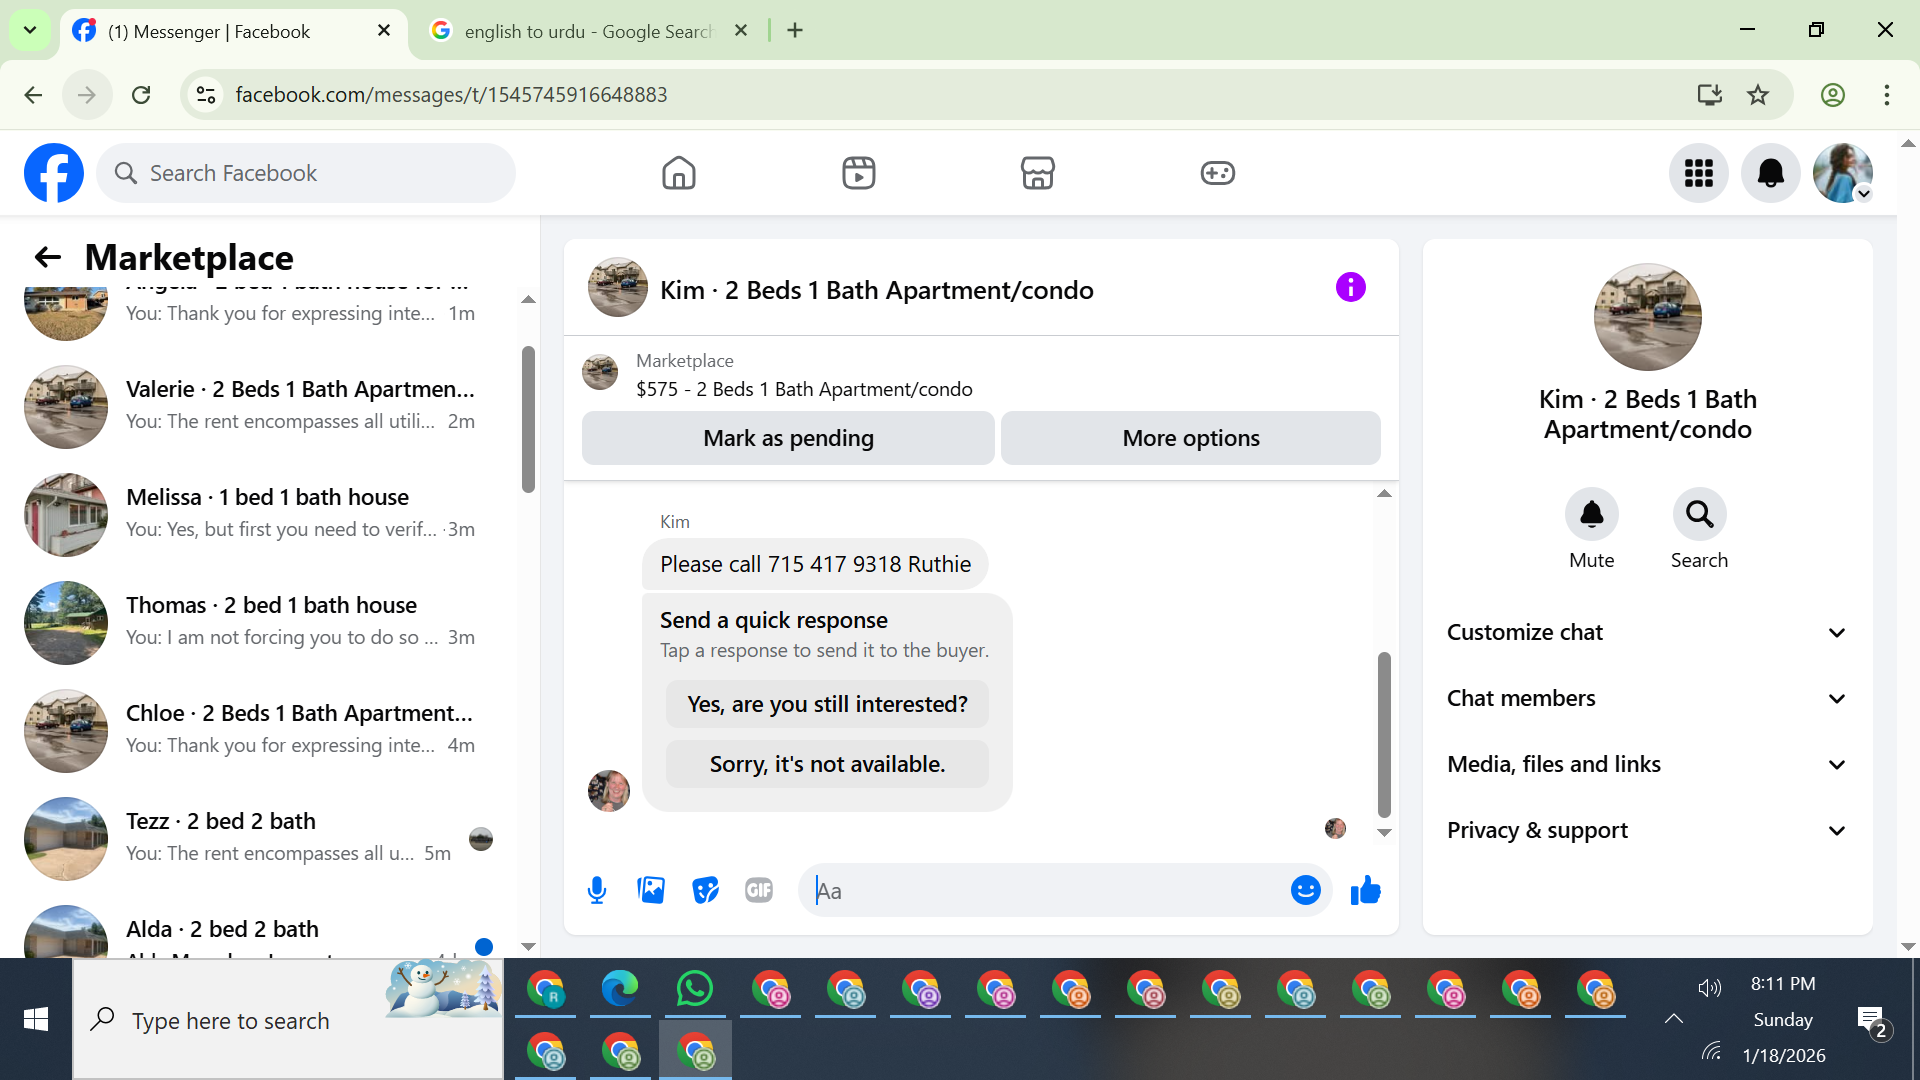Open the sticker picker icon
This screenshot has width=1920, height=1080.
pos(705,890)
